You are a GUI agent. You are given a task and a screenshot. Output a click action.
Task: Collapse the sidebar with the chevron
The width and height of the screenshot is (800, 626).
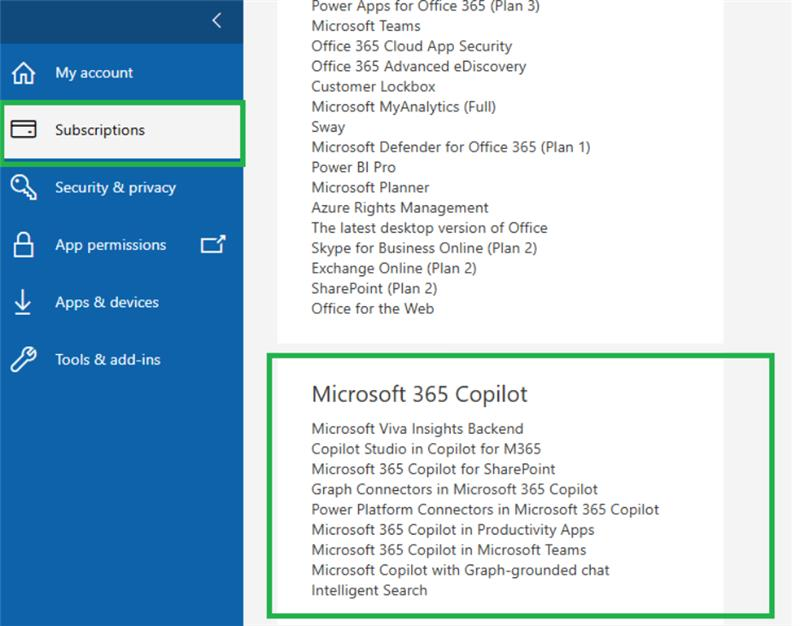(x=219, y=20)
